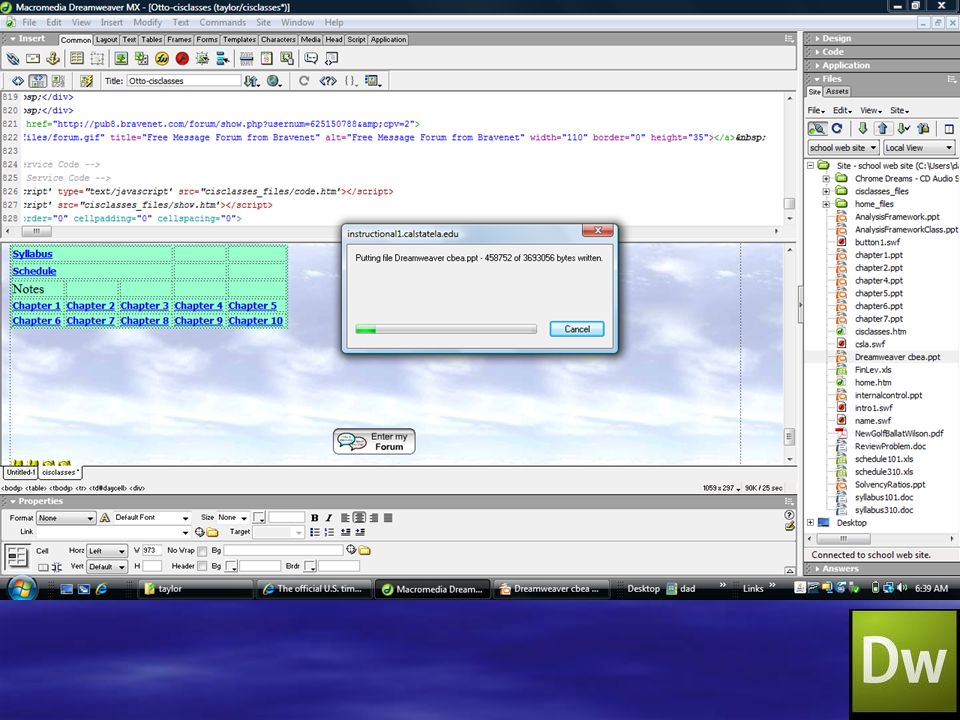Switch to the Untitled-1 document tab
Viewport: 960px width, 720px height.
point(21,473)
